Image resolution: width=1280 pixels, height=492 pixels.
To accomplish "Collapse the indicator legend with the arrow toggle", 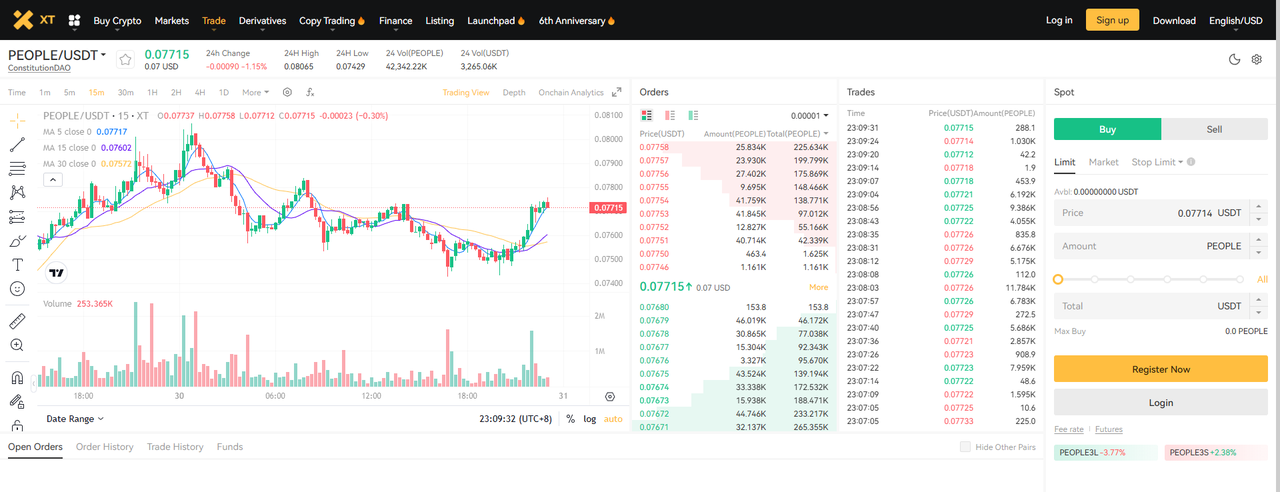I will click(52, 180).
